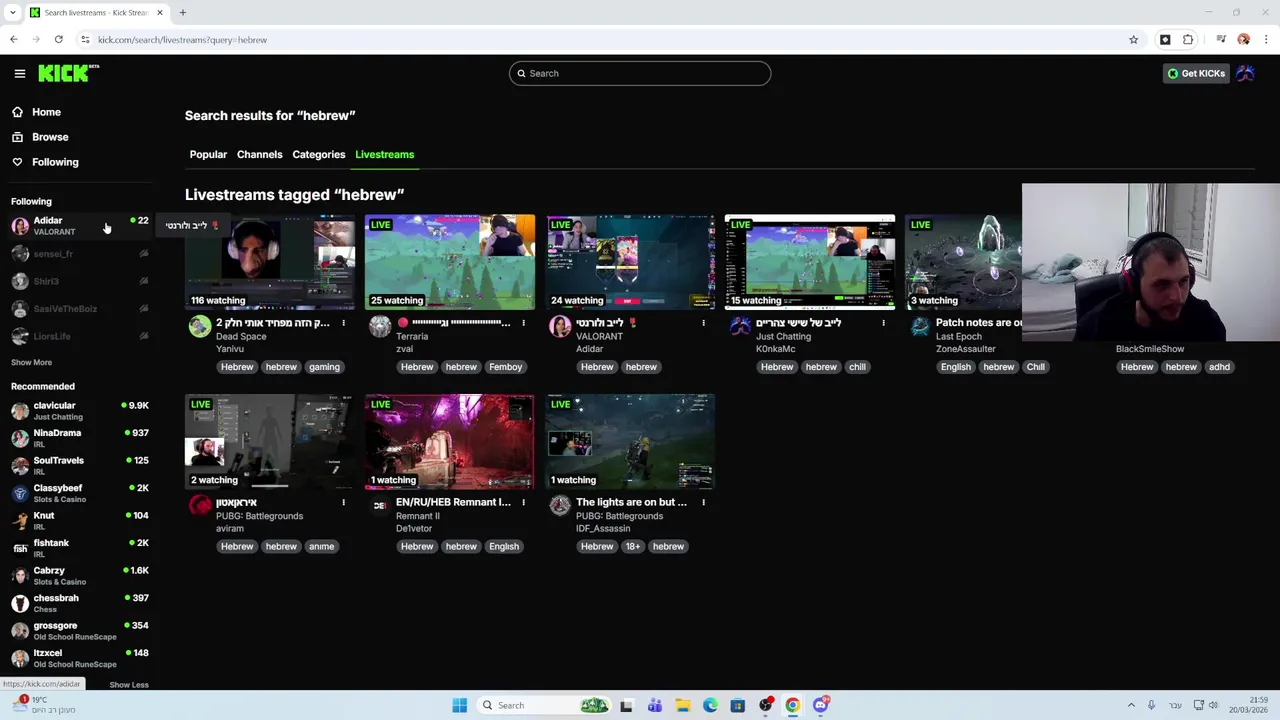Click into the Kick search field
The image size is (1280, 720).
coord(640,73)
